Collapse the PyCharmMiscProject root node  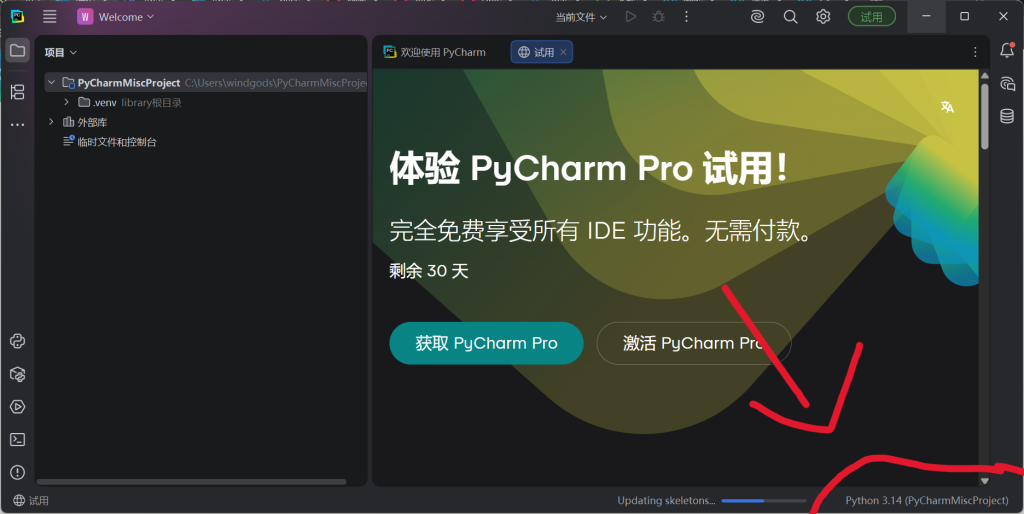51,83
